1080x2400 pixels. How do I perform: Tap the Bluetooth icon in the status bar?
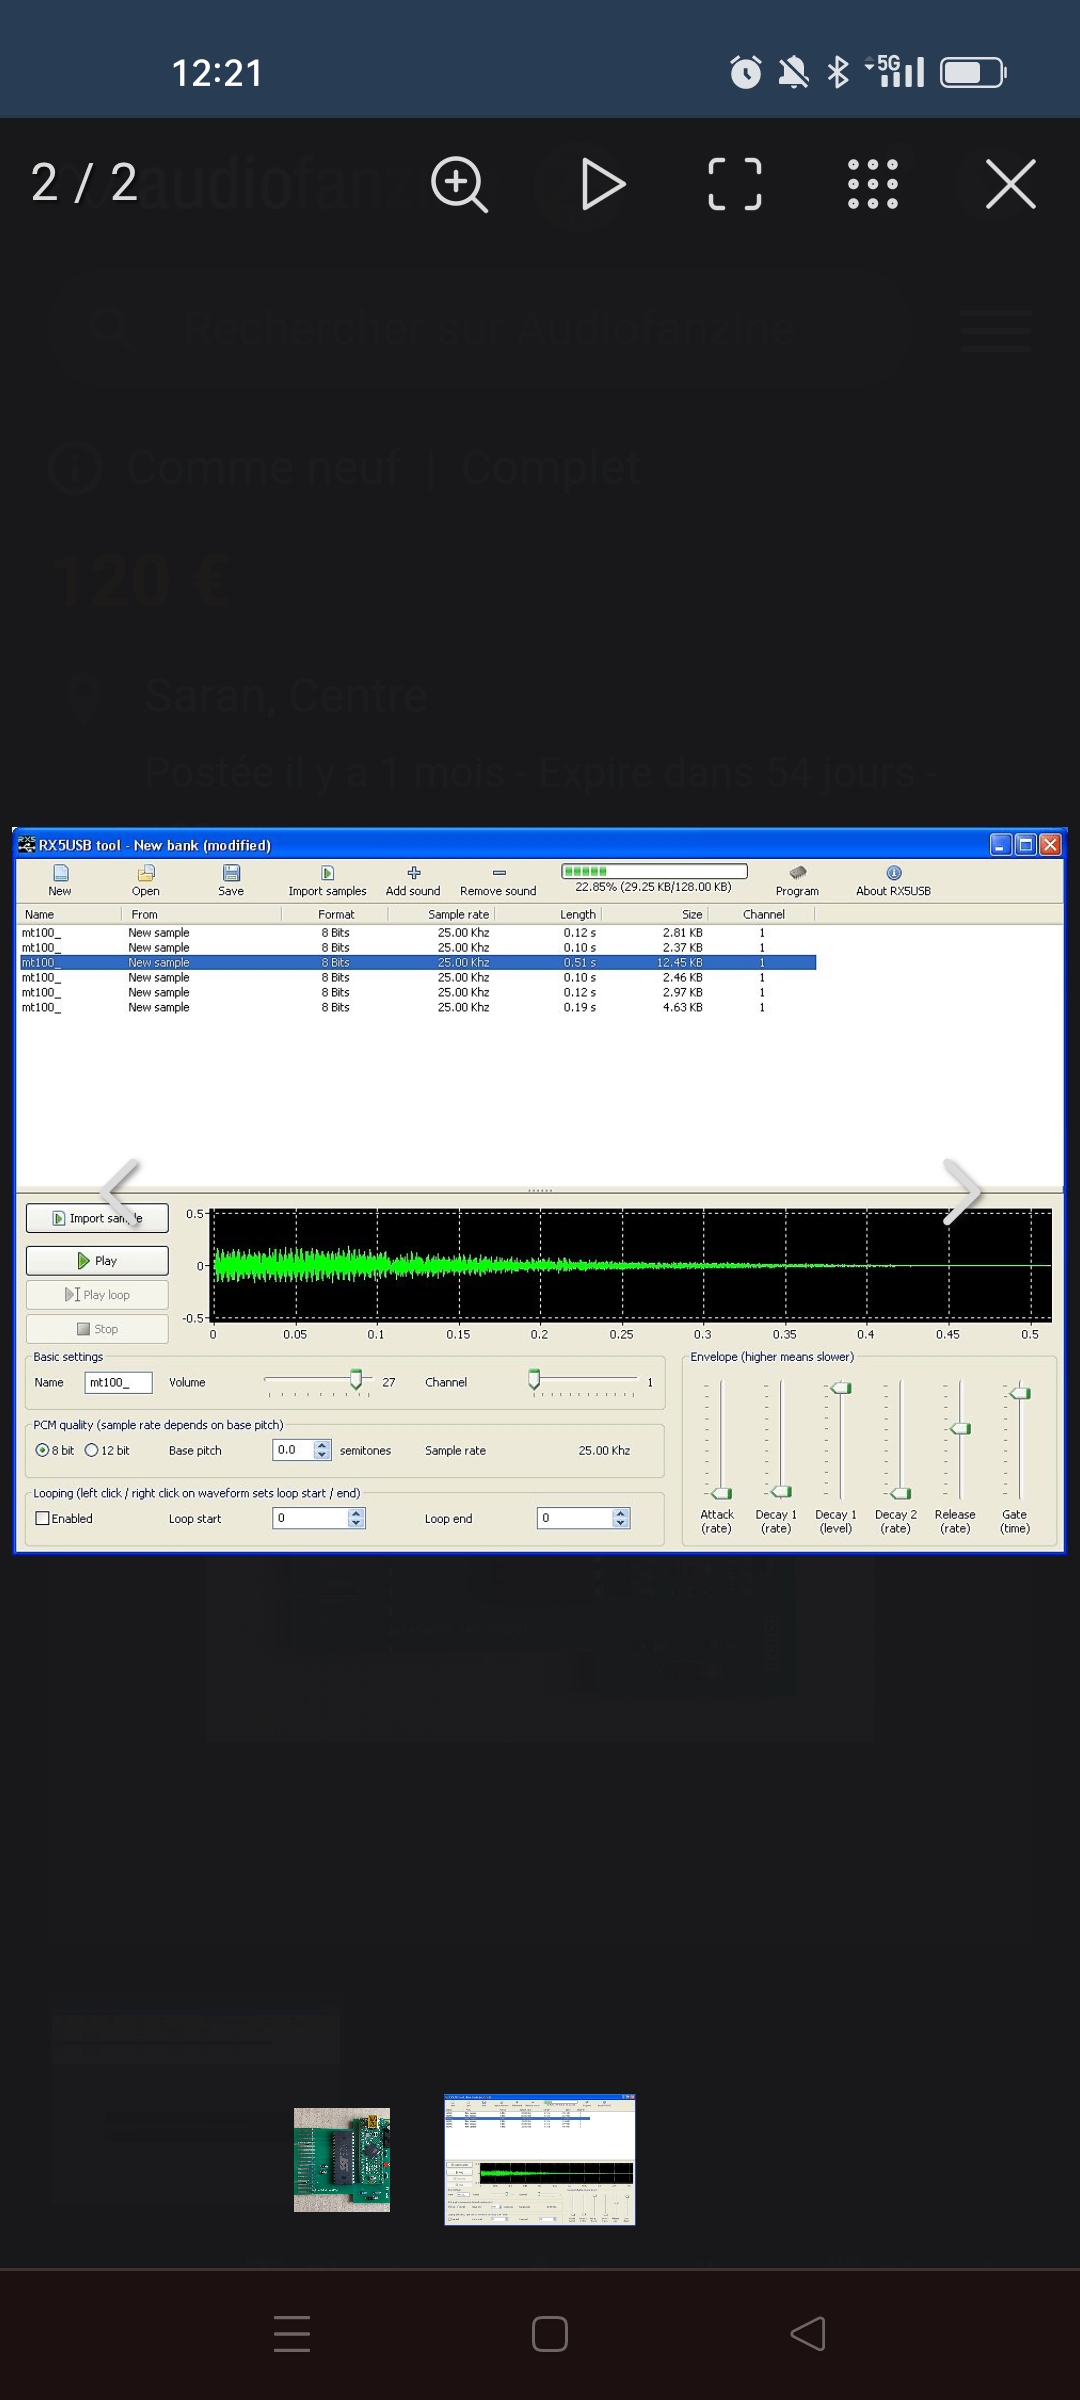click(838, 72)
